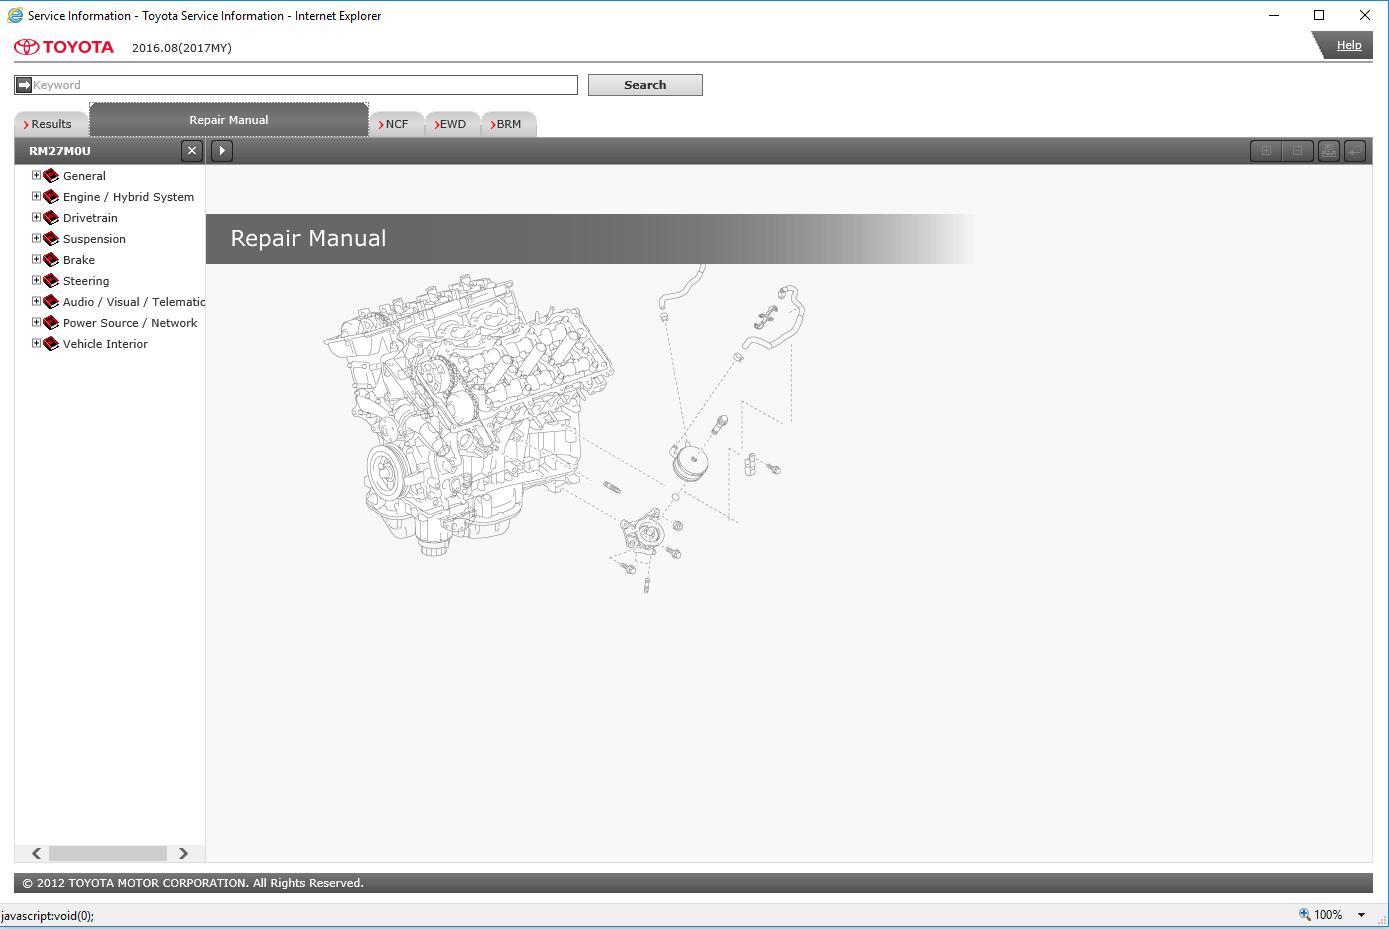The height and width of the screenshot is (929, 1389).
Task: Select the Power Source / Network label
Action: pyautogui.click(x=130, y=323)
